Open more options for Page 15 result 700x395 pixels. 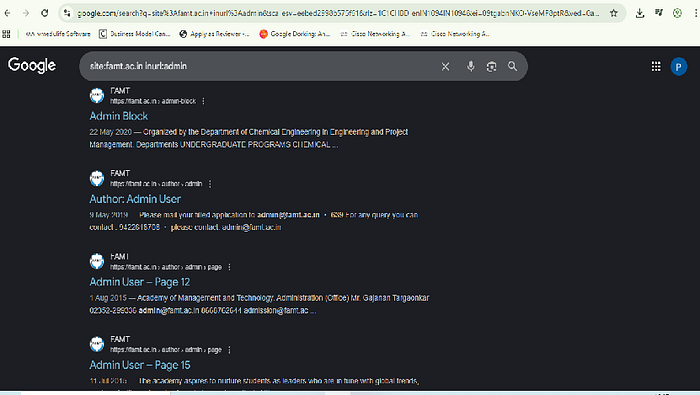pos(229,350)
